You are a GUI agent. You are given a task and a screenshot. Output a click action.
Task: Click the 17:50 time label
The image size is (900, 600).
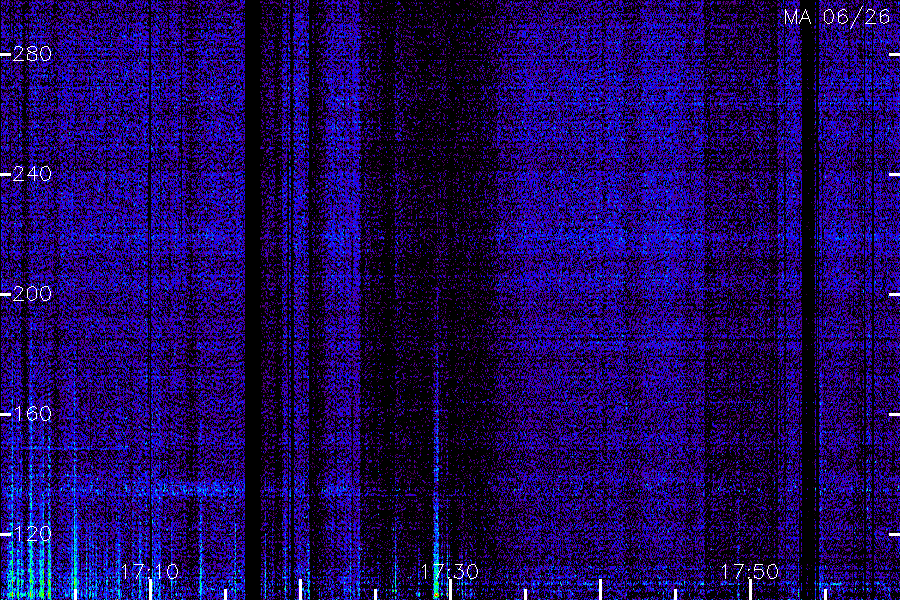749,572
